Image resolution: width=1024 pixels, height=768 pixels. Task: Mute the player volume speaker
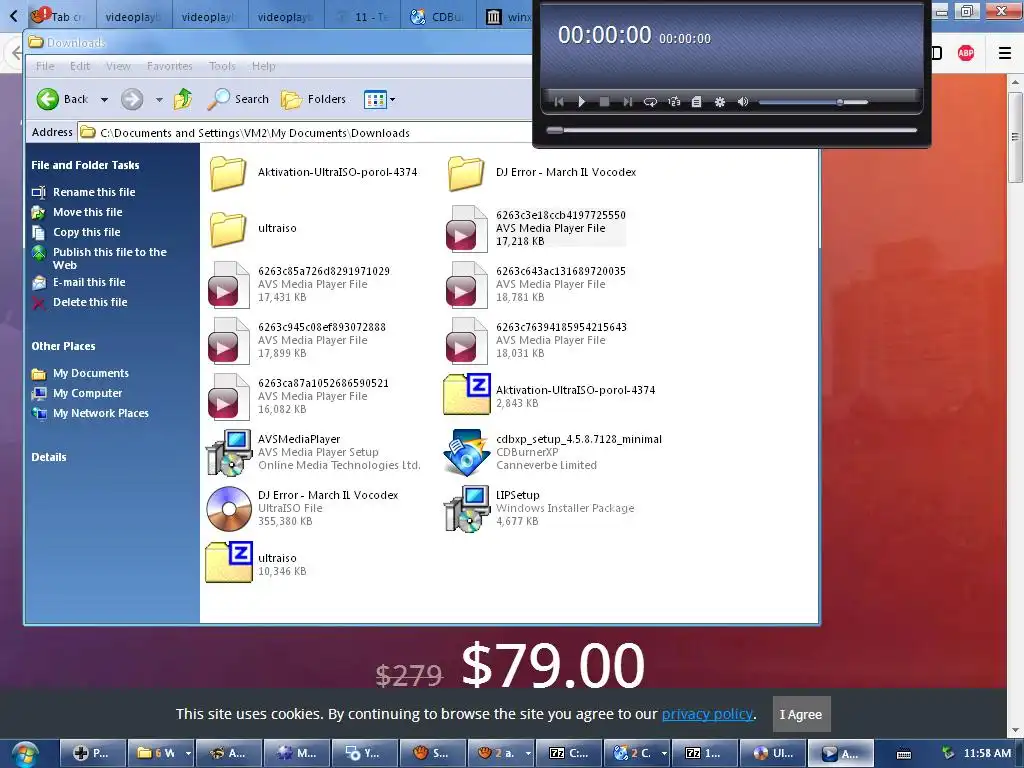pyautogui.click(x=743, y=102)
